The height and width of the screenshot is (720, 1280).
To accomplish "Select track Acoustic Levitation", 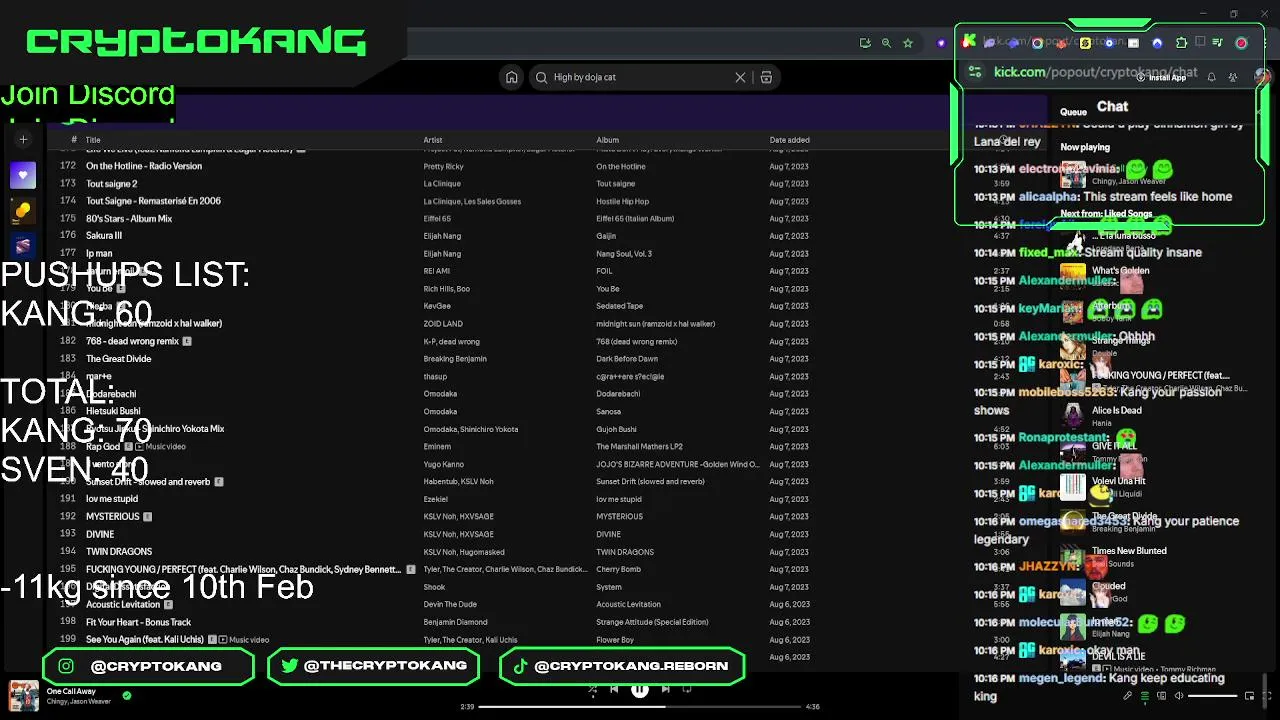I will (123, 605).
